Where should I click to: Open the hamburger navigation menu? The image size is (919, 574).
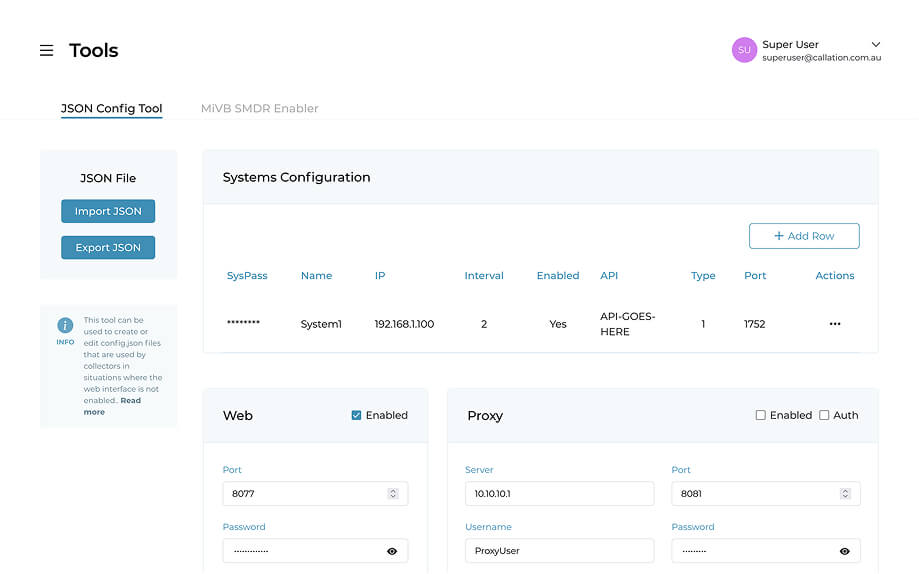[x=46, y=50]
